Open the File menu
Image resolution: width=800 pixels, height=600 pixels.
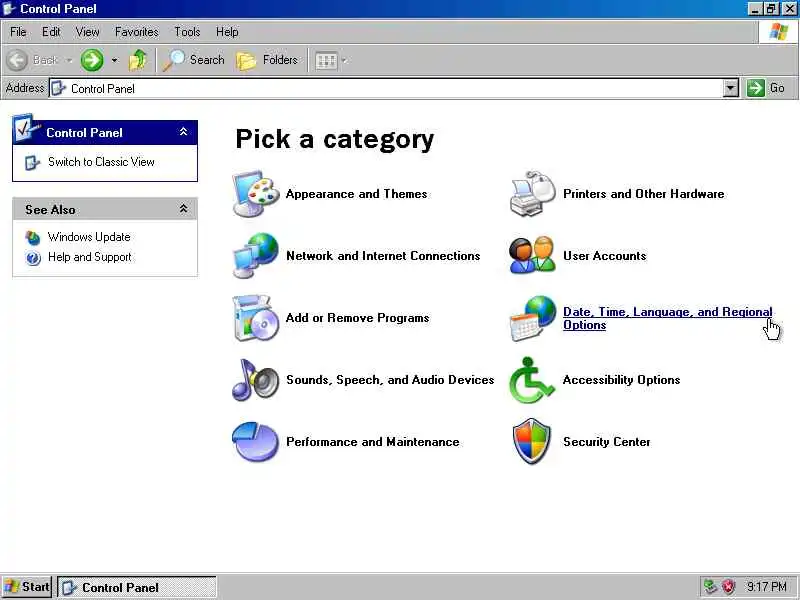18,32
